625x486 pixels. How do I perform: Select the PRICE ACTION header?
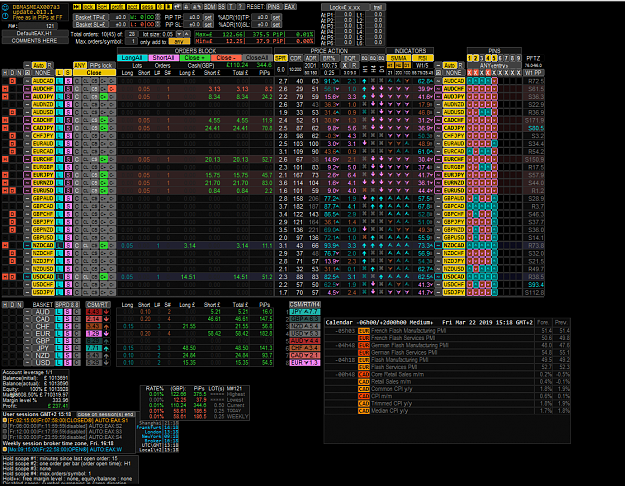point(329,51)
